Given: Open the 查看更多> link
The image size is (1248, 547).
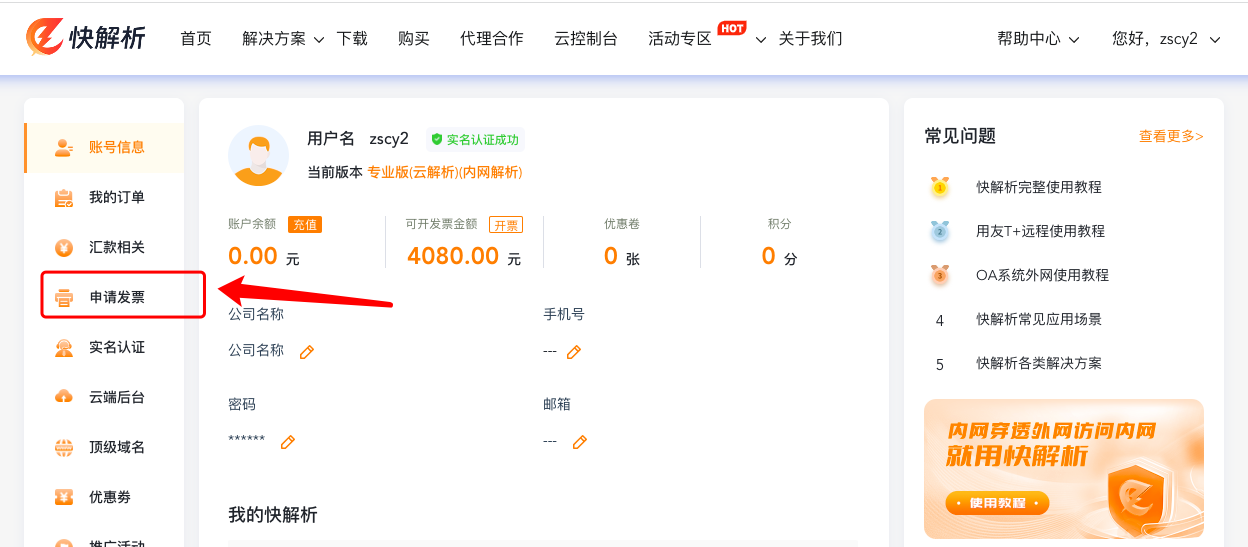Looking at the screenshot, I should (x=1170, y=136).
